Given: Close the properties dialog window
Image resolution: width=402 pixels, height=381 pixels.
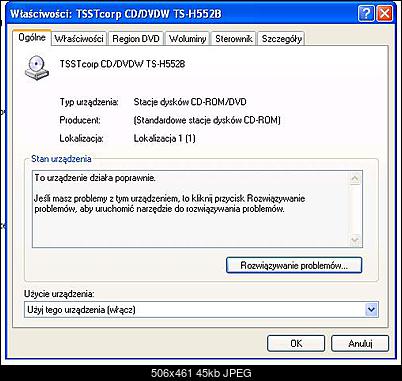Looking at the screenshot, I should 384,14.
